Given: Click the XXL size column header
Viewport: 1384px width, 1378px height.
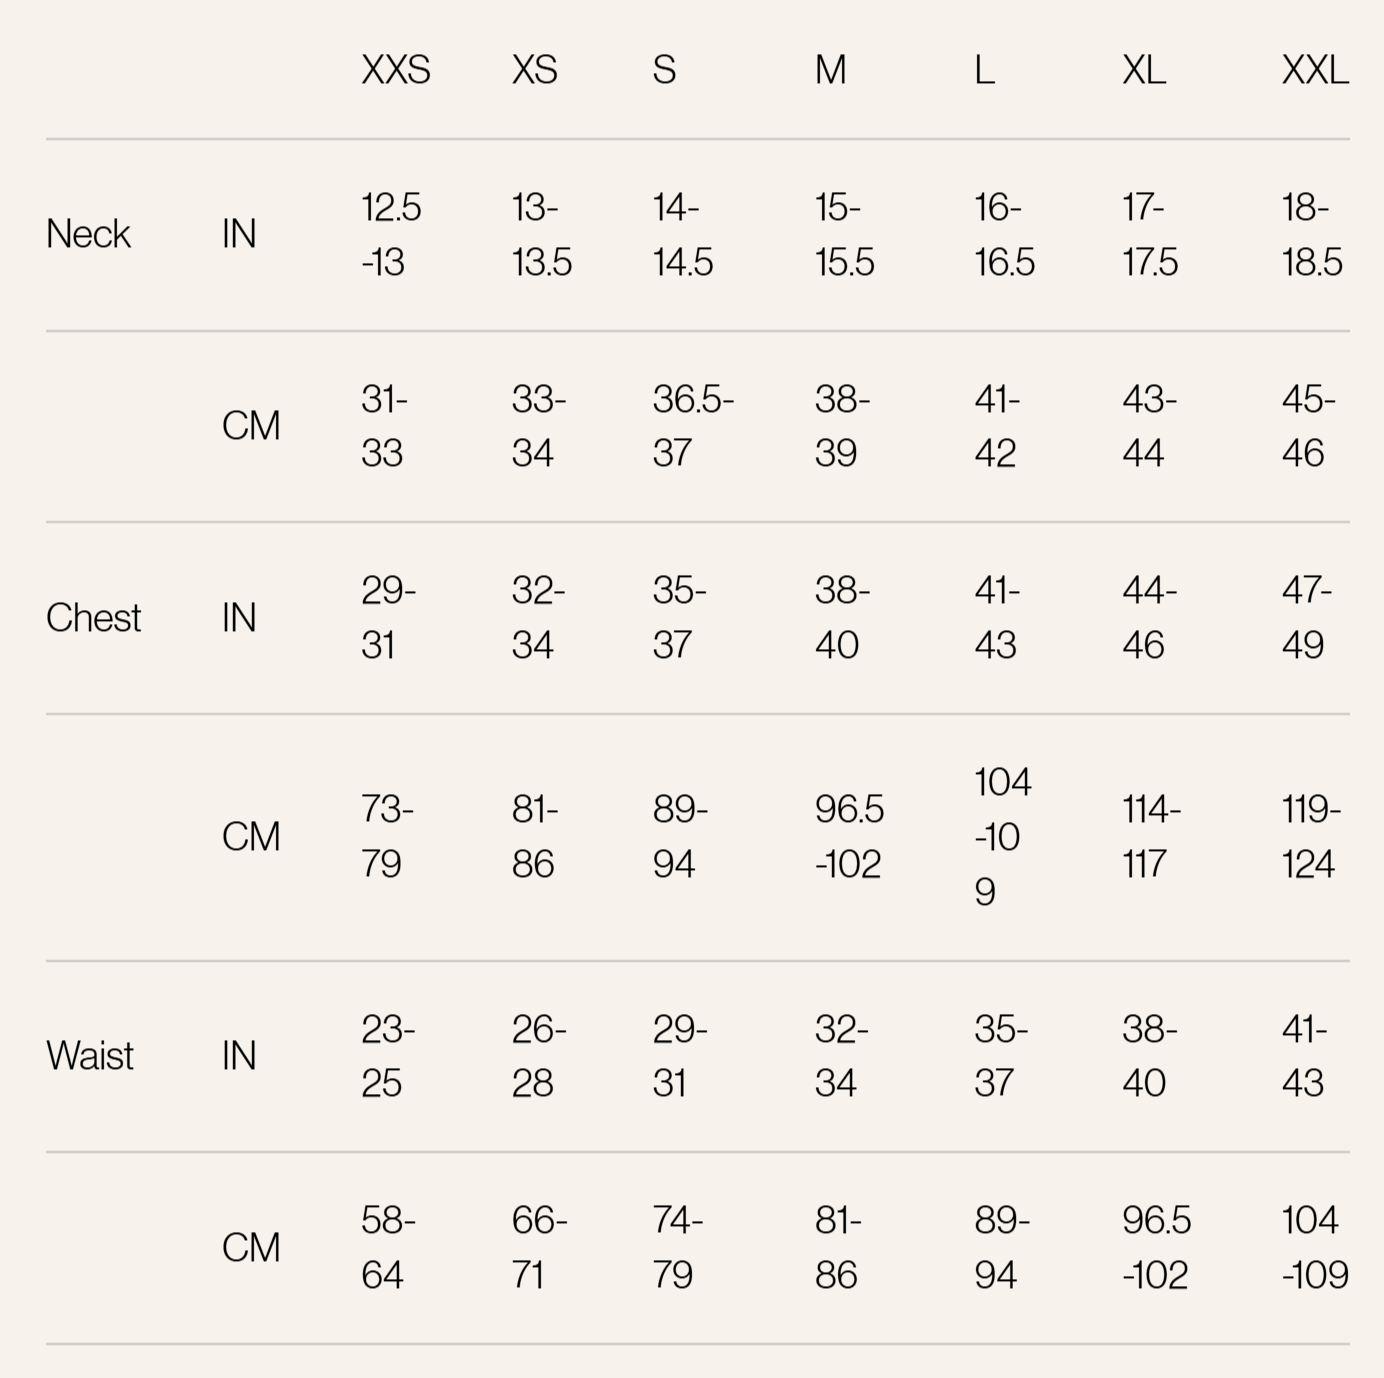Looking at the screenshot, I should tap(1315, 70).
